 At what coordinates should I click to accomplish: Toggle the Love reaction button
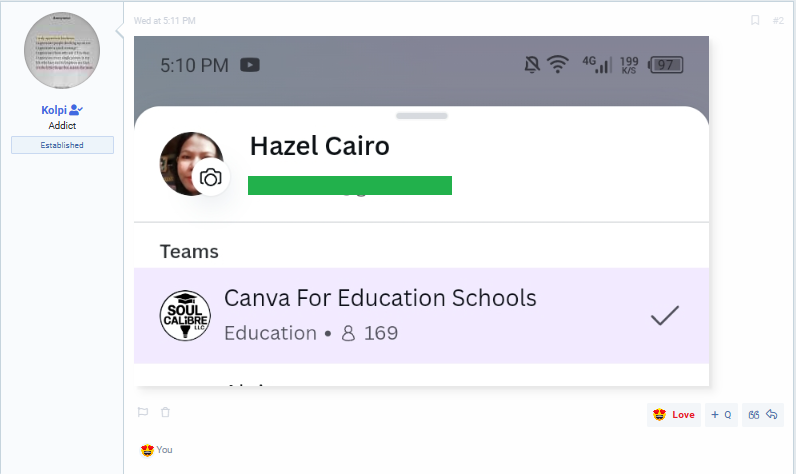[x=674, y=415]
